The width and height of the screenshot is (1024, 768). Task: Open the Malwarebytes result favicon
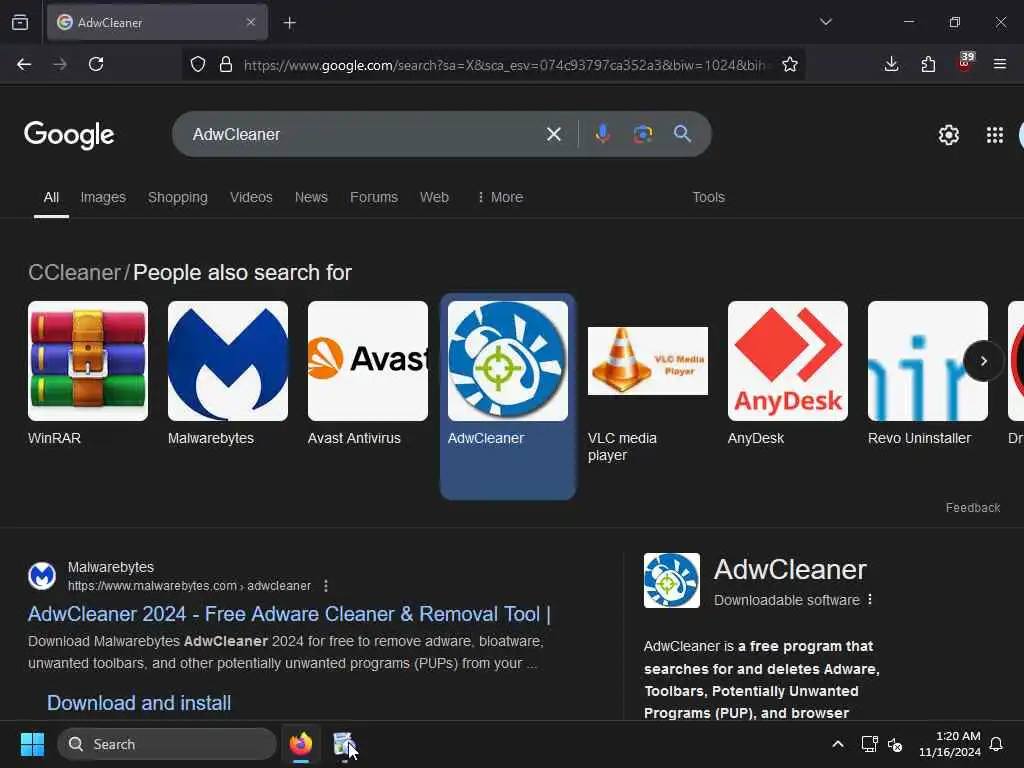point(42,576)
